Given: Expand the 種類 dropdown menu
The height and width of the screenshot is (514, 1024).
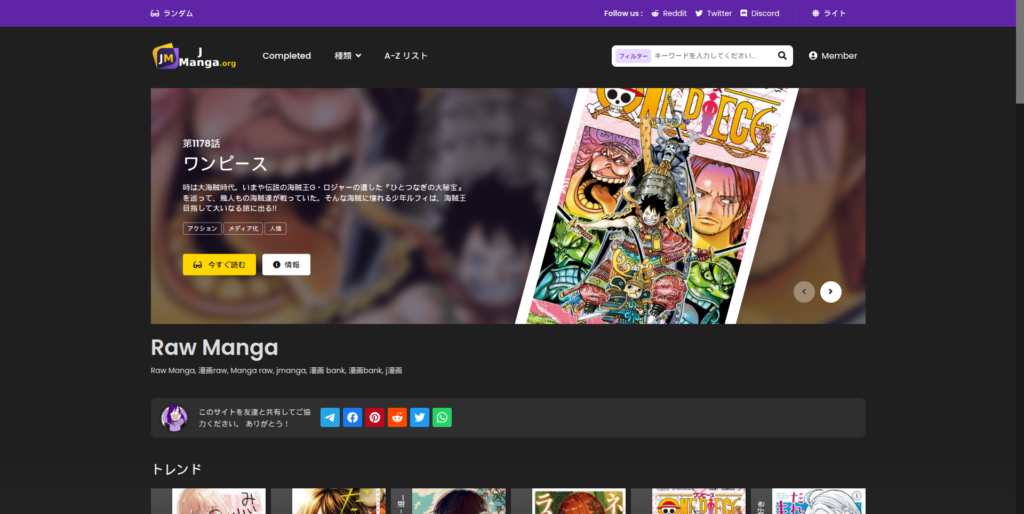Looking at the screenshot, I should (347, 56).
